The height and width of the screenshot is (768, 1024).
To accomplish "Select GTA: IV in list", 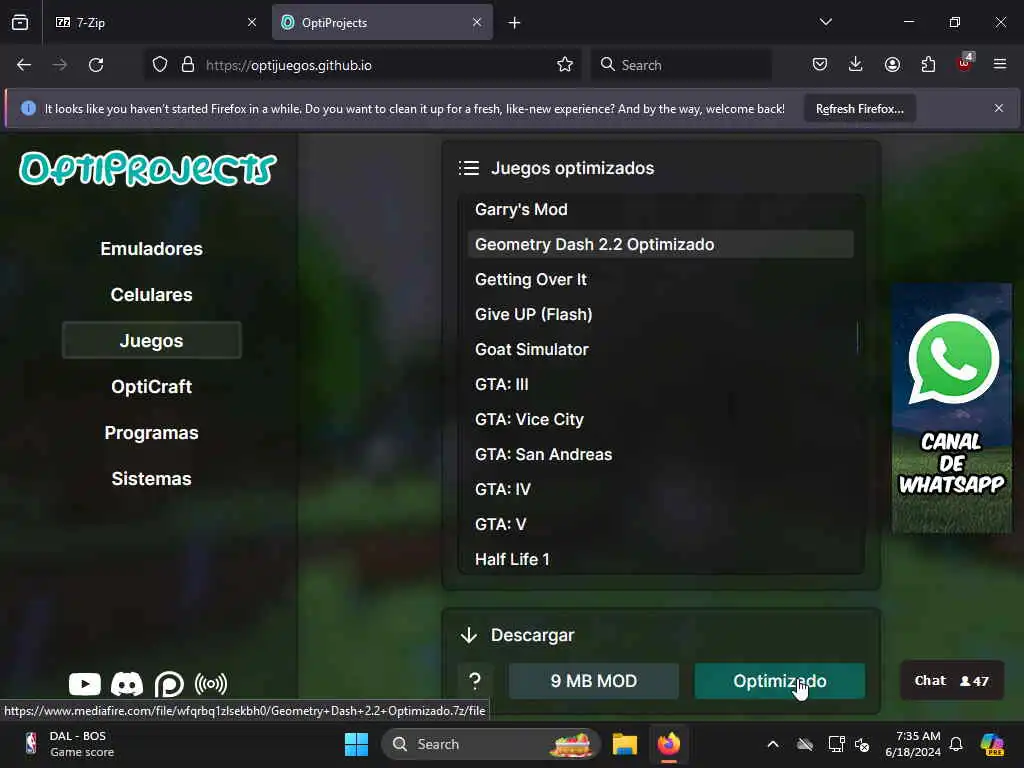I will [660, 489].
